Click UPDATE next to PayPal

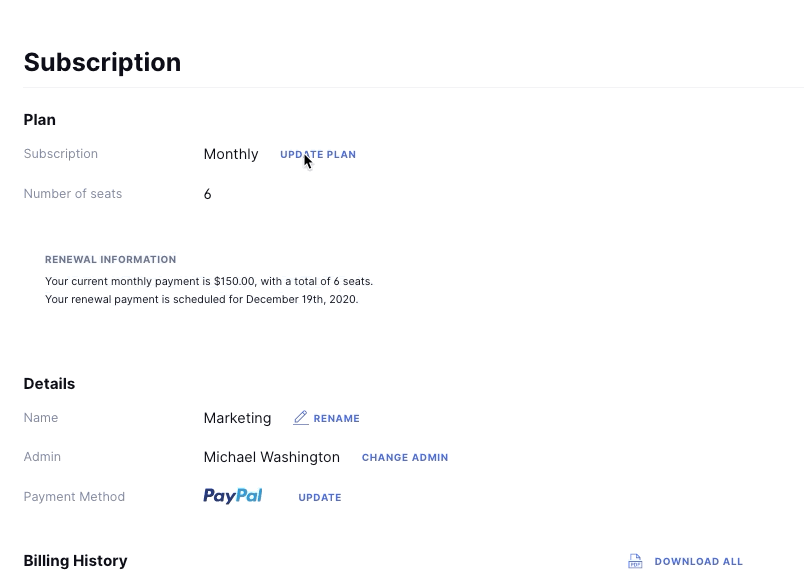[320, 498]
